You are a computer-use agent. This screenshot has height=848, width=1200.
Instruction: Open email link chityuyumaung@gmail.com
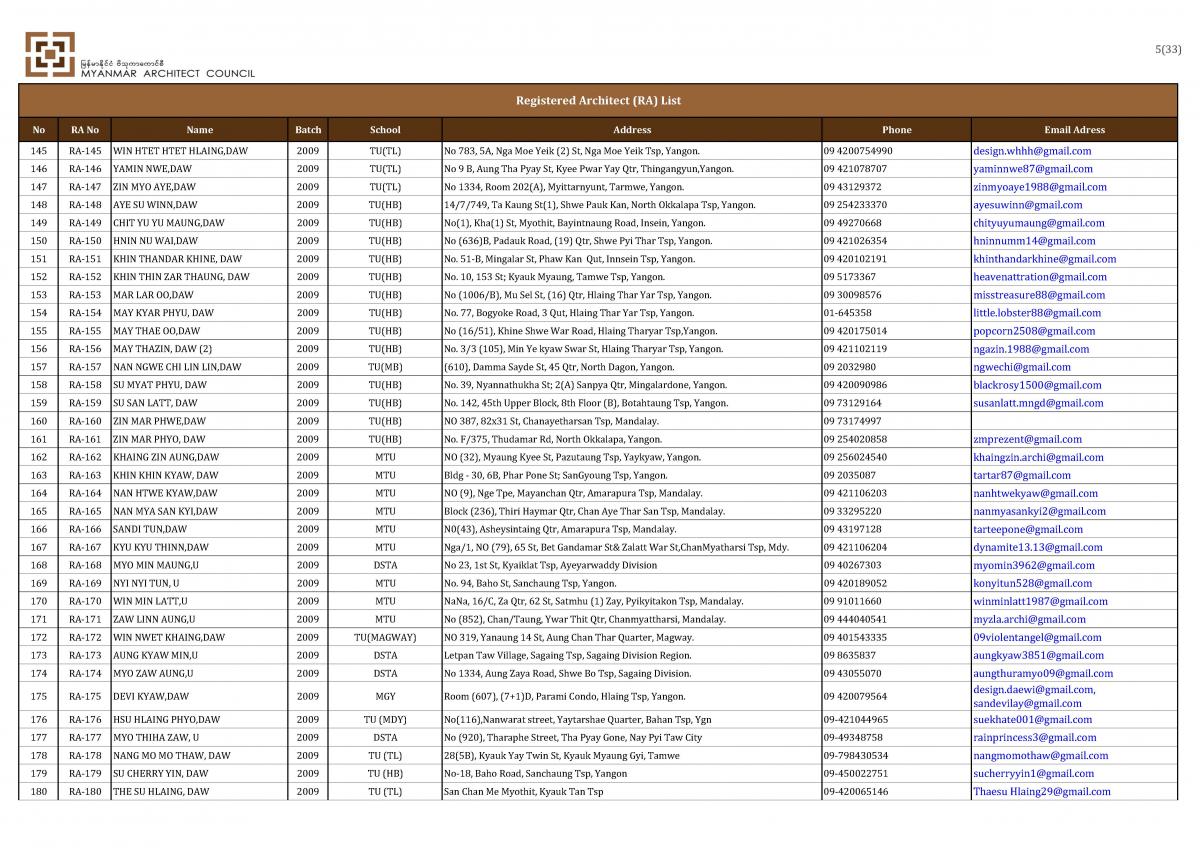pyautogui.click(x=1039, y=223)
